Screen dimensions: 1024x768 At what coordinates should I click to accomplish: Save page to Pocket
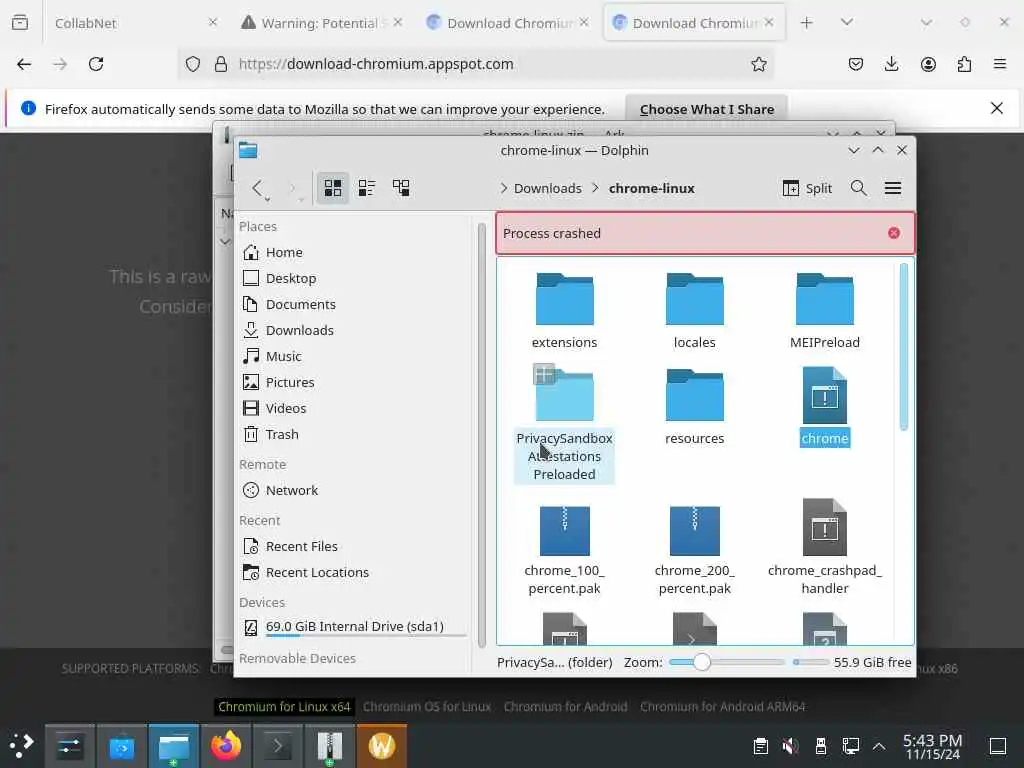pyautogui.click(x=856, y=64)
